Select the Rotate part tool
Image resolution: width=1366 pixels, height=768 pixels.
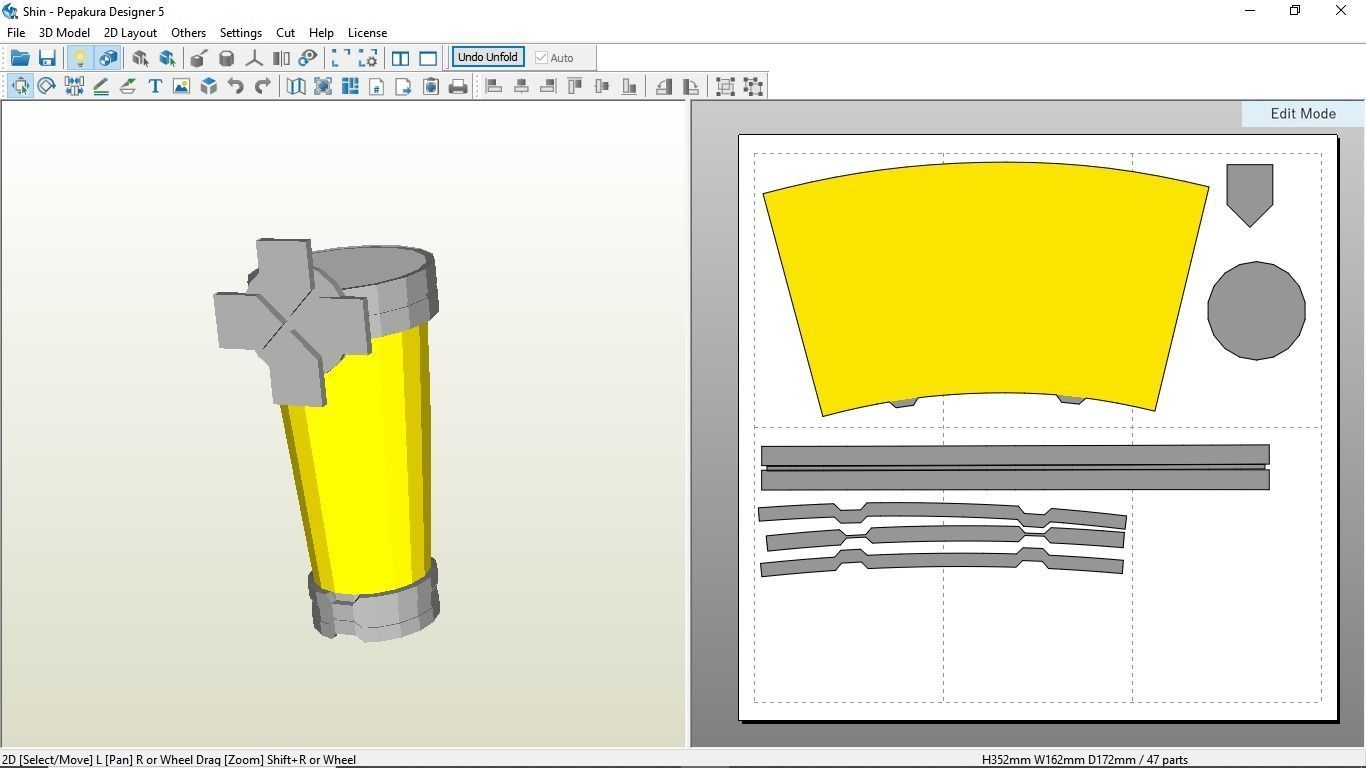pos(47,87)
